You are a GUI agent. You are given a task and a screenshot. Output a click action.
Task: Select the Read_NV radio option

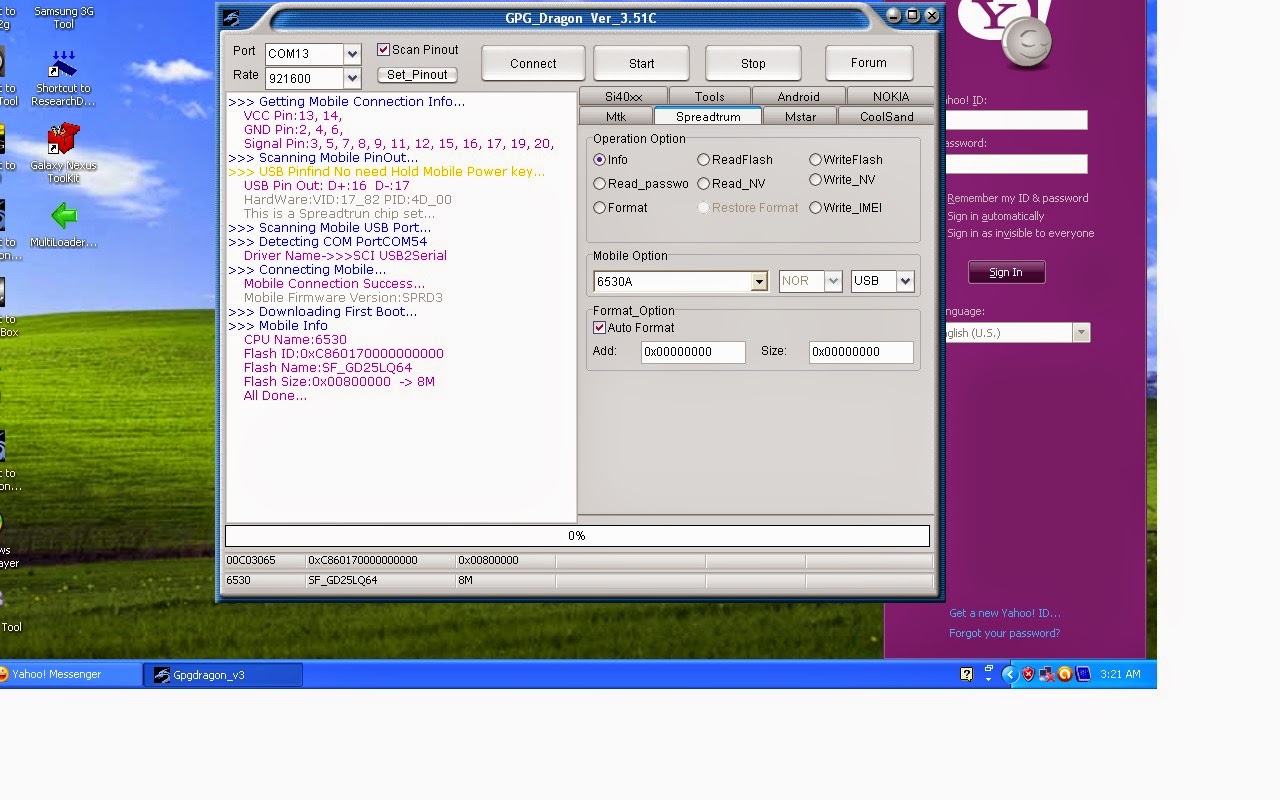pos(704,184)
